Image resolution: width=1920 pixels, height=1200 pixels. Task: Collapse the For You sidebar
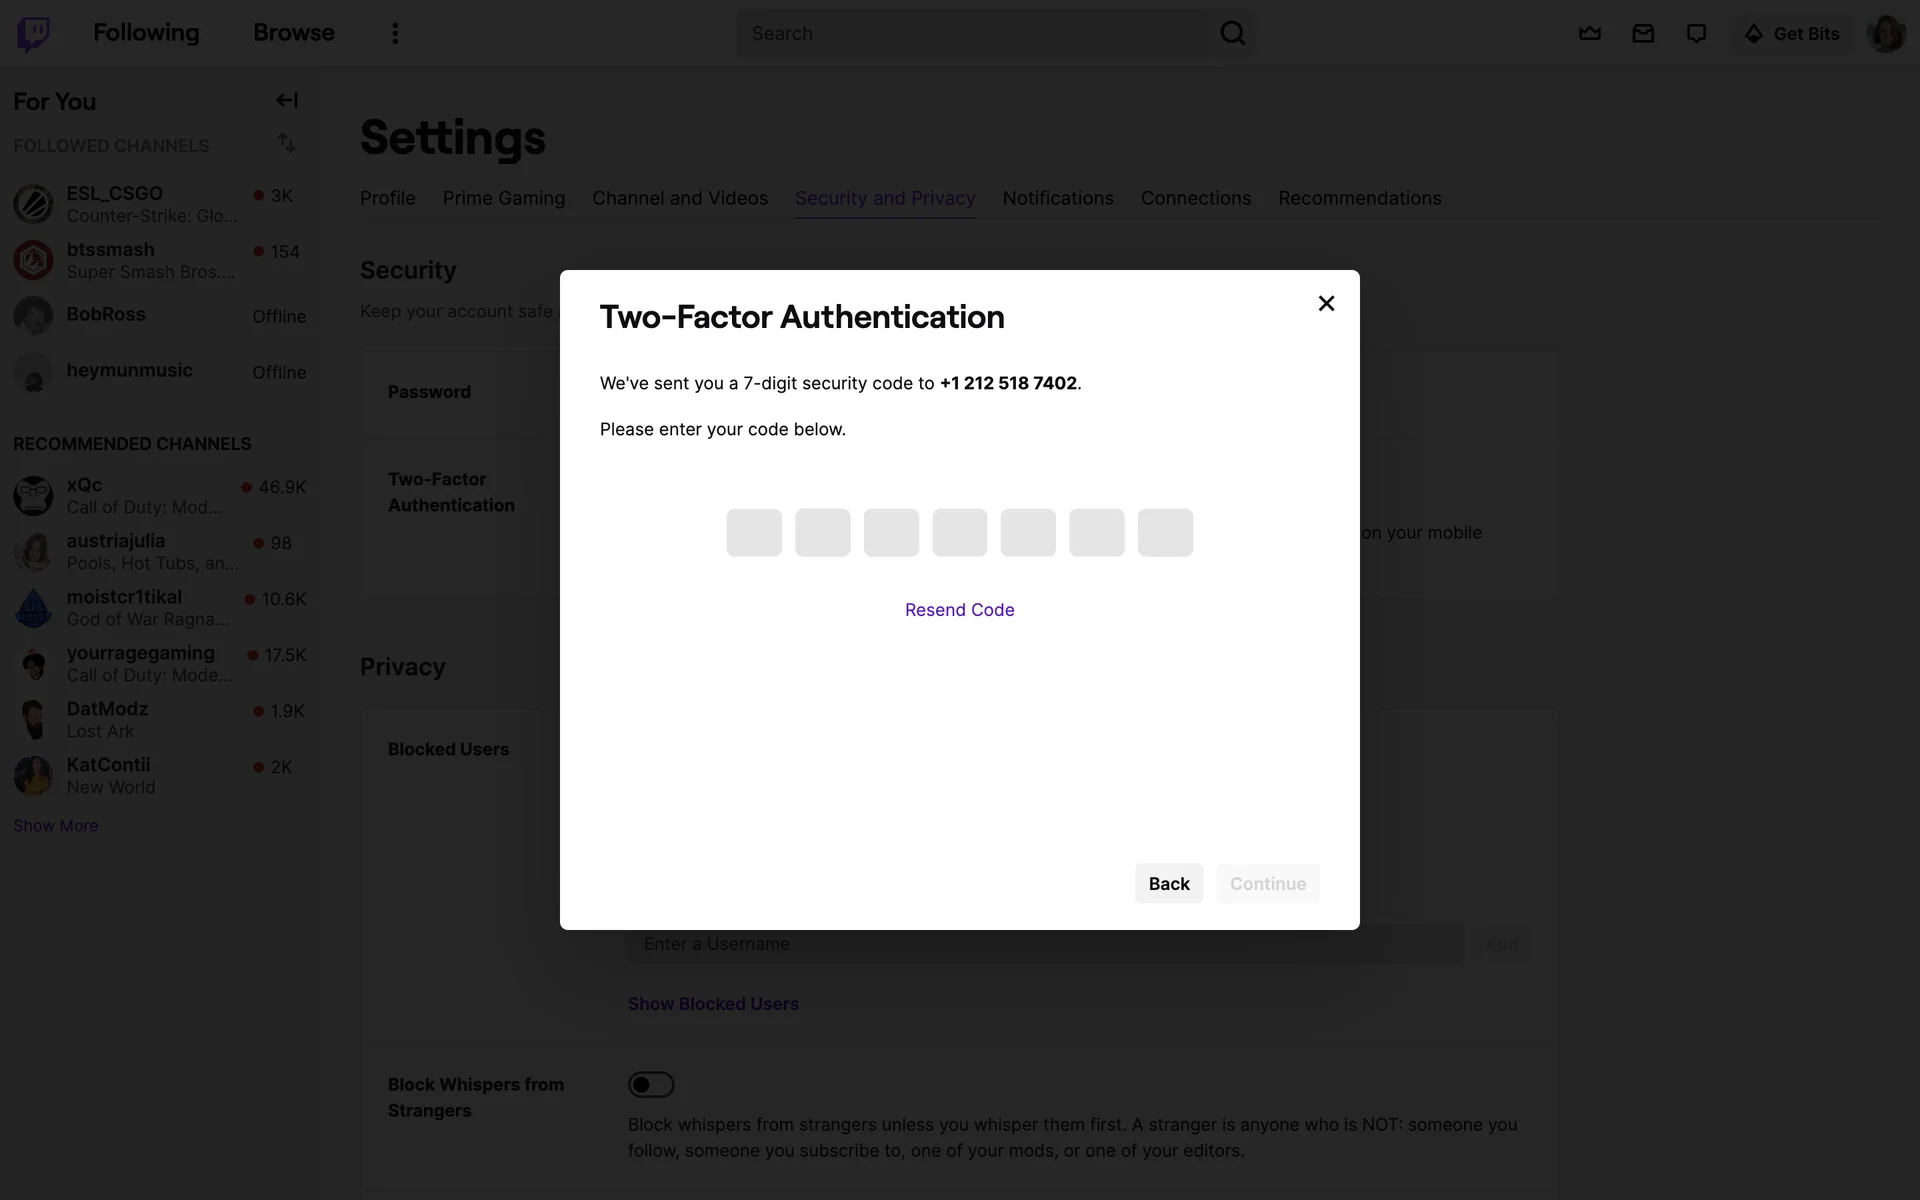287,100
